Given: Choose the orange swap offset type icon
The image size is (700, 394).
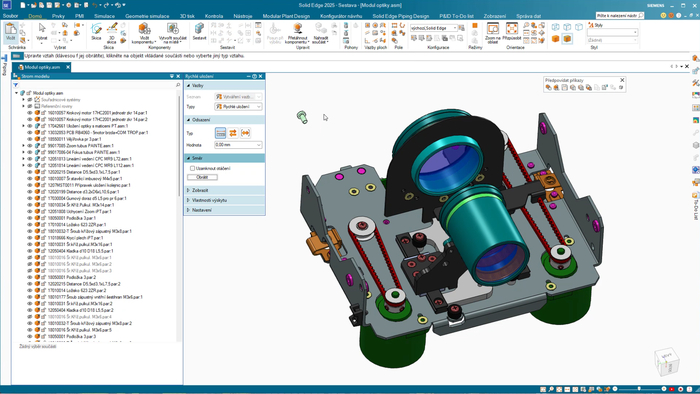Looking at the screenshot, I should 233,133.
